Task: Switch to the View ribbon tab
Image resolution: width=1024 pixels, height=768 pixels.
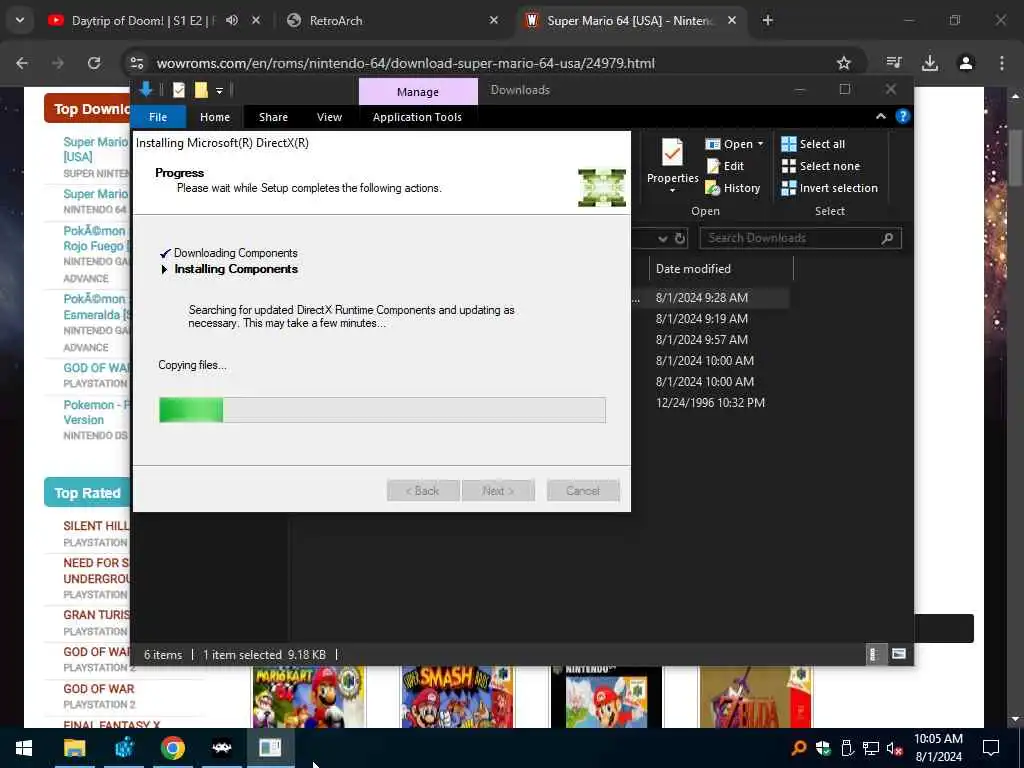Action: click(329, 117)
